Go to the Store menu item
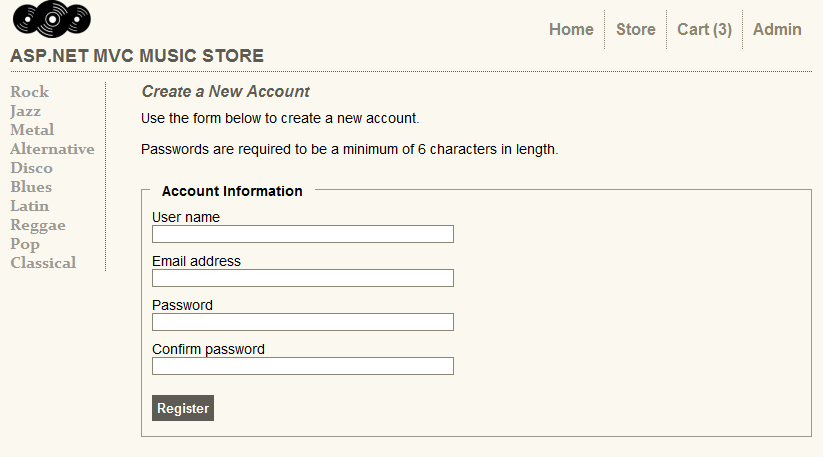This screenshot has height=457, width=823. point(635,30)
